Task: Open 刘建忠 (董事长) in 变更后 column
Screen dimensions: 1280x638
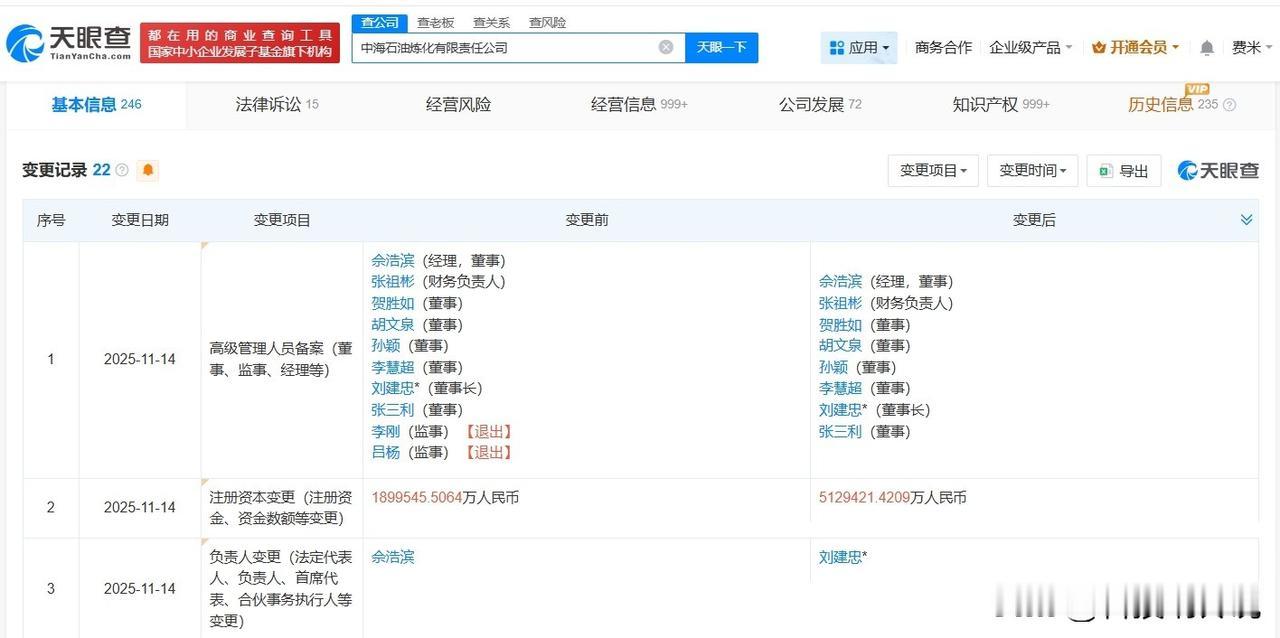Action: pos(840,410)
